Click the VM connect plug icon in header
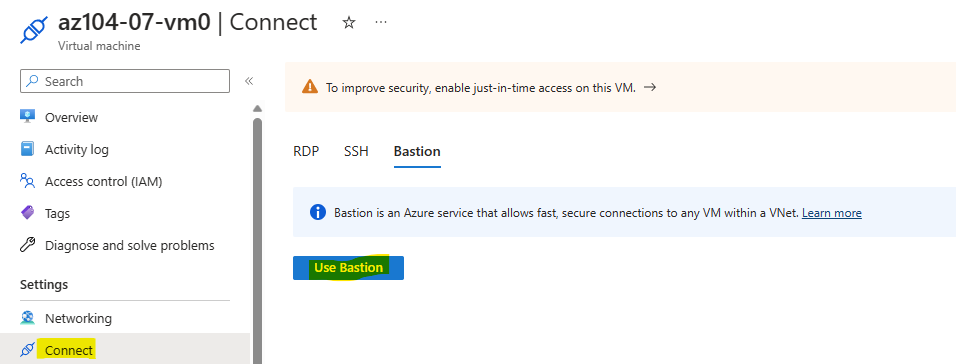Viewport: 956px width, 364px height. coord(34,29)
